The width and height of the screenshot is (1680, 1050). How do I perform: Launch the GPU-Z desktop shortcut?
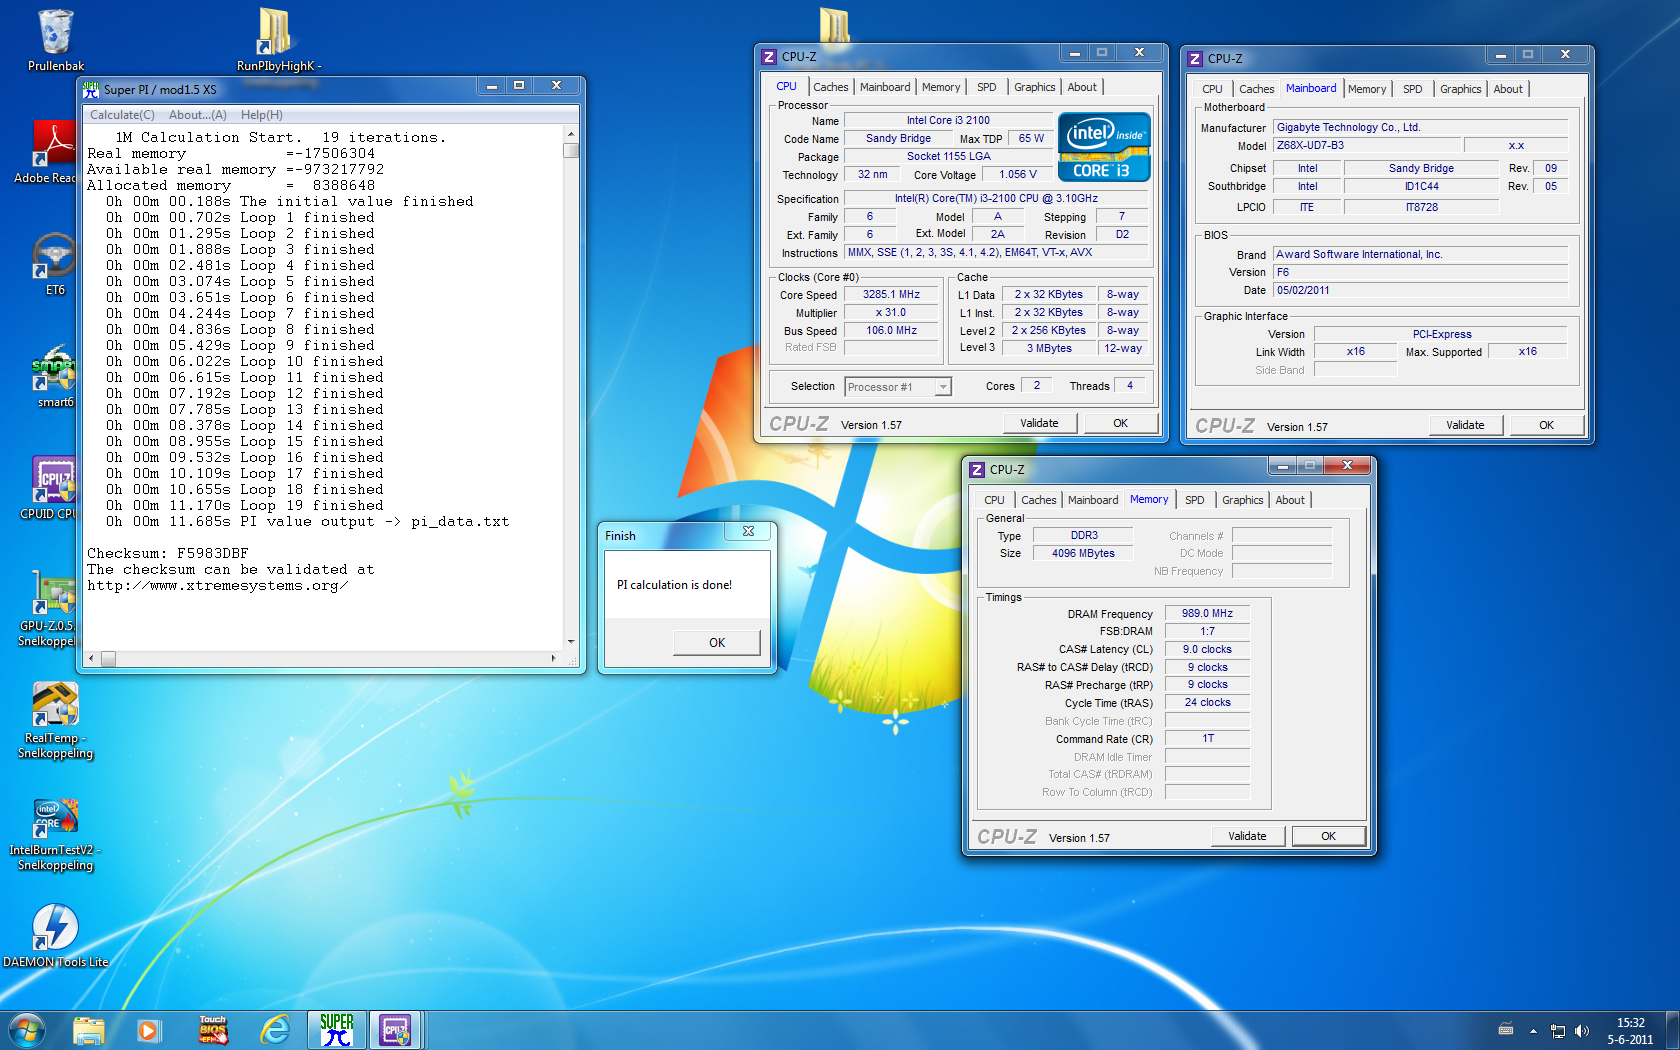[55, 608]
